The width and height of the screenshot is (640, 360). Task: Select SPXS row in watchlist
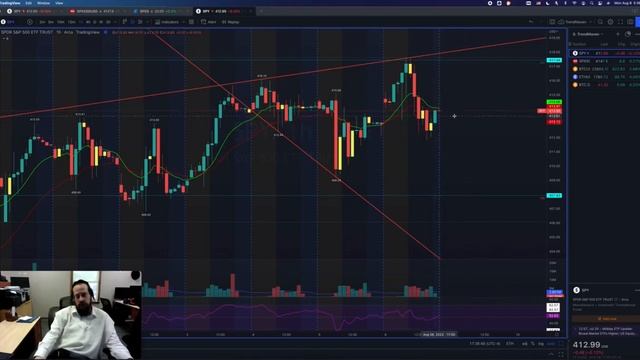[605, 61]
